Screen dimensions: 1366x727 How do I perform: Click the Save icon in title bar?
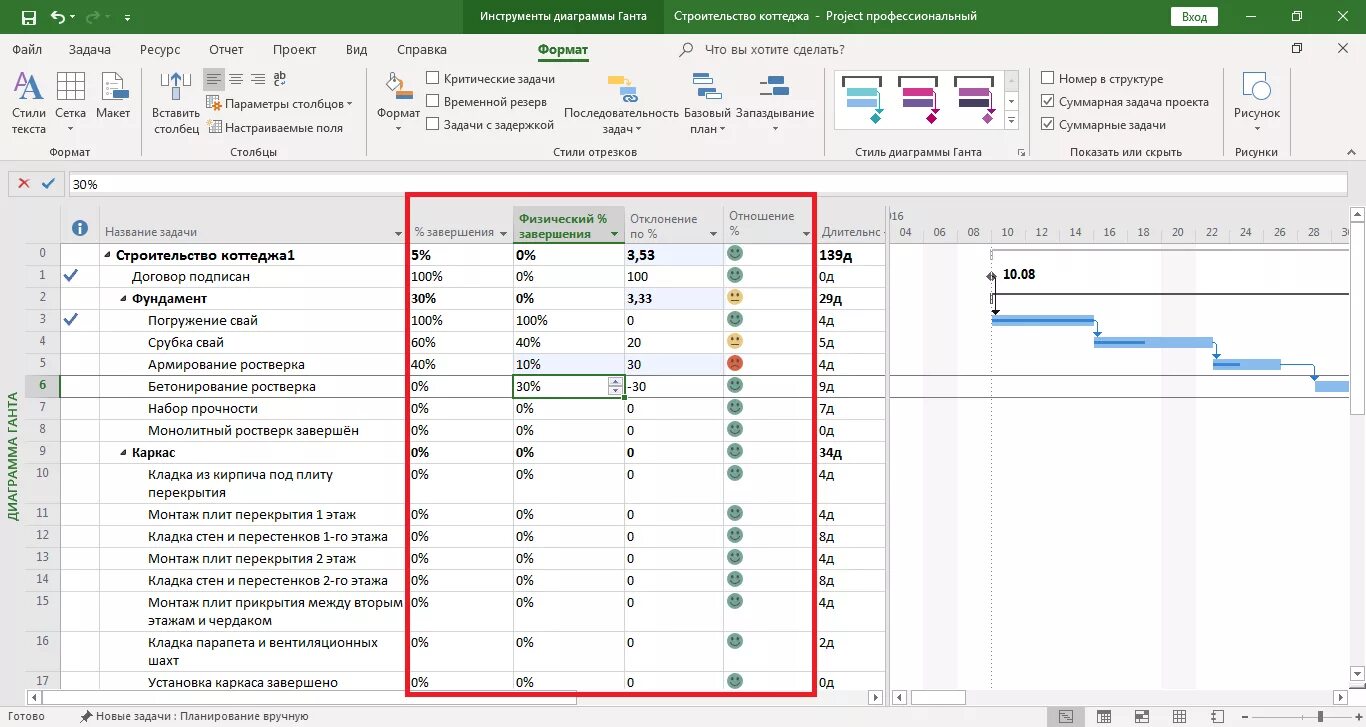coord(28,17)
